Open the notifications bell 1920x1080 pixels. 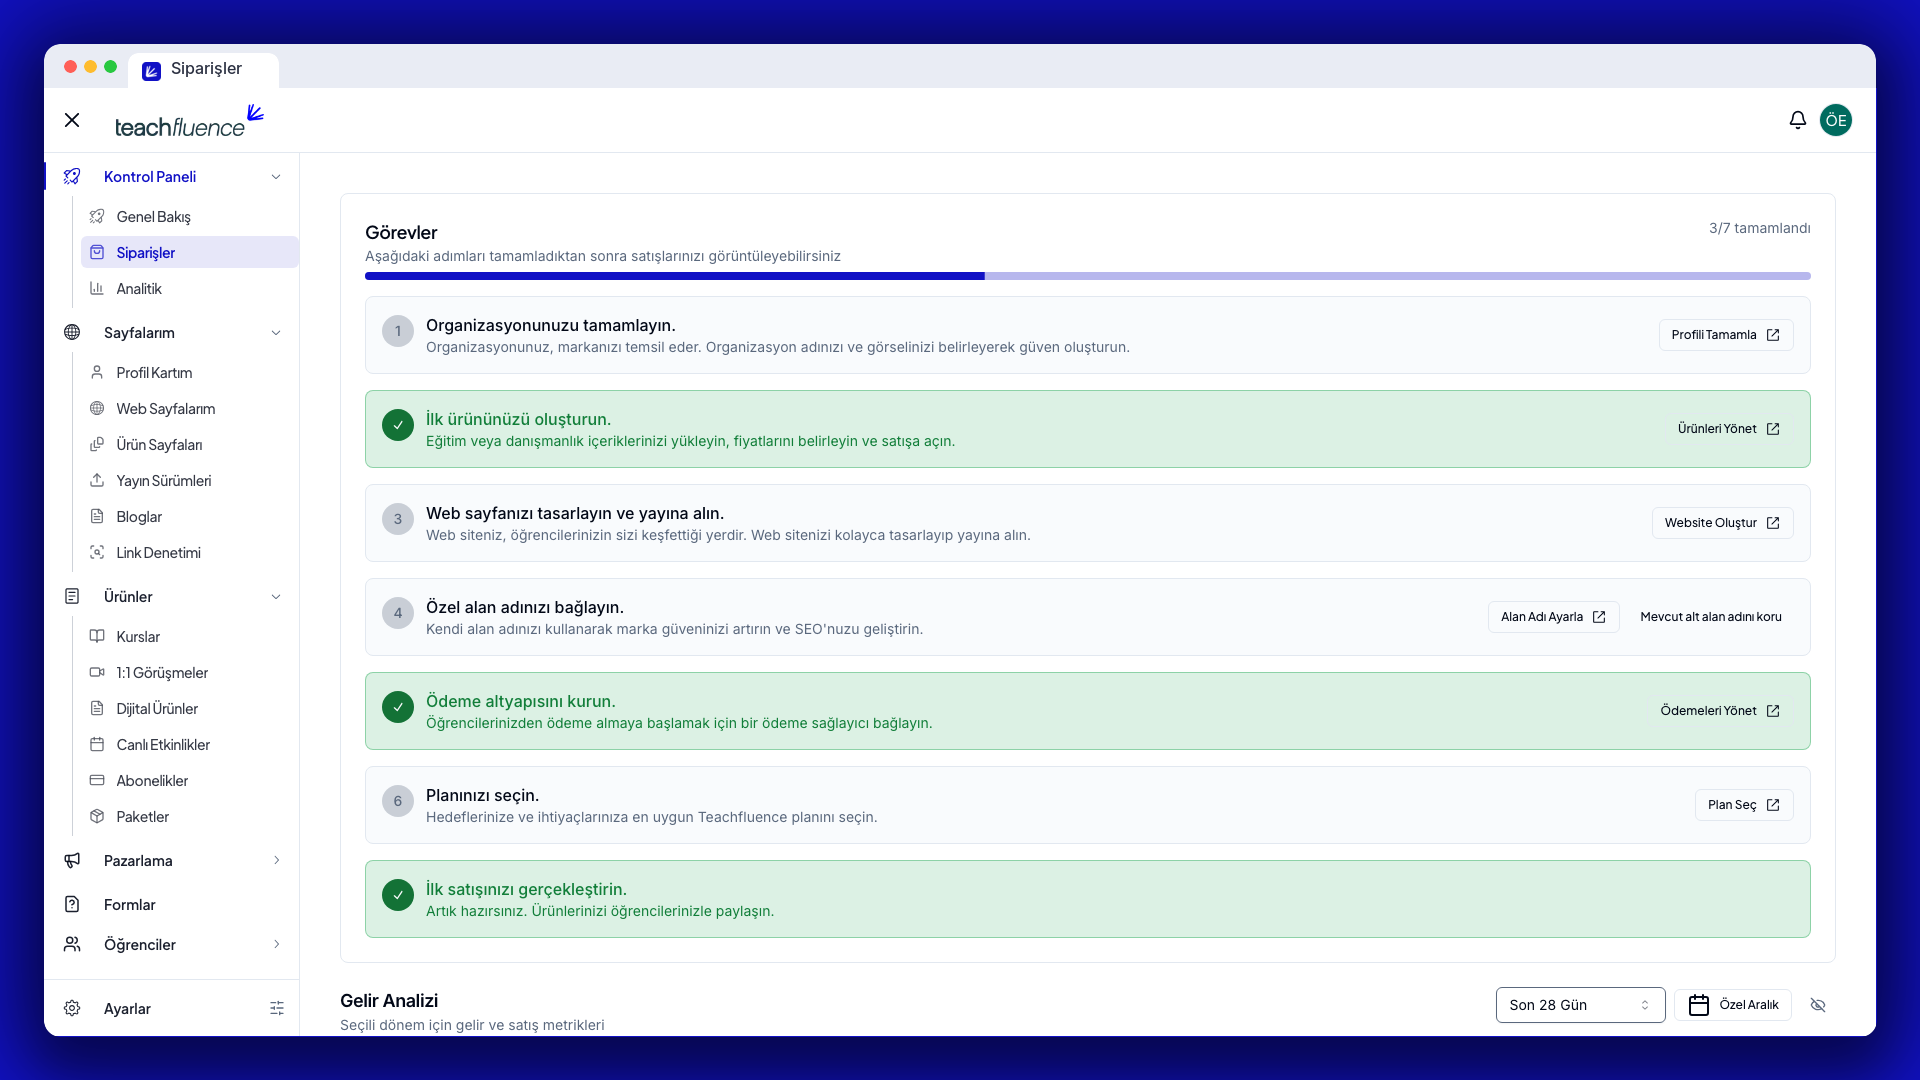click(x=1797, y=120)
